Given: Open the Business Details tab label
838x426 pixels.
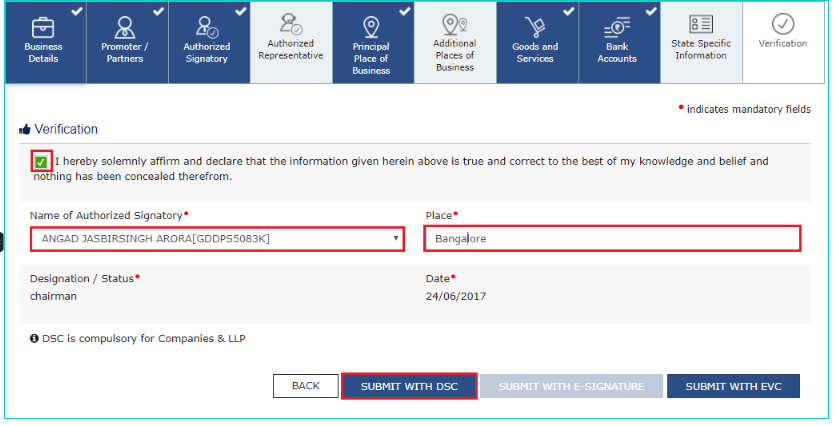Looking at the screenshot, I should (43, 52).
